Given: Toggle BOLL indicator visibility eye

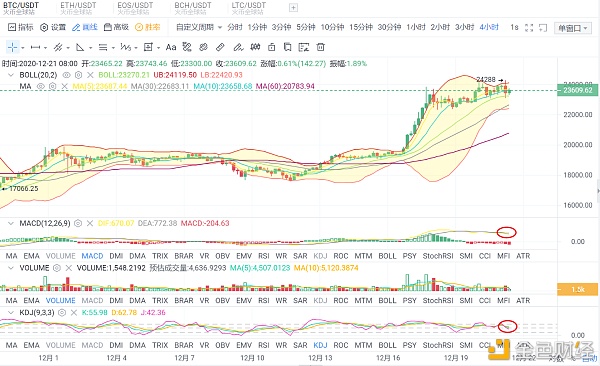Looking at the screenshot, I should click(67, 75).
